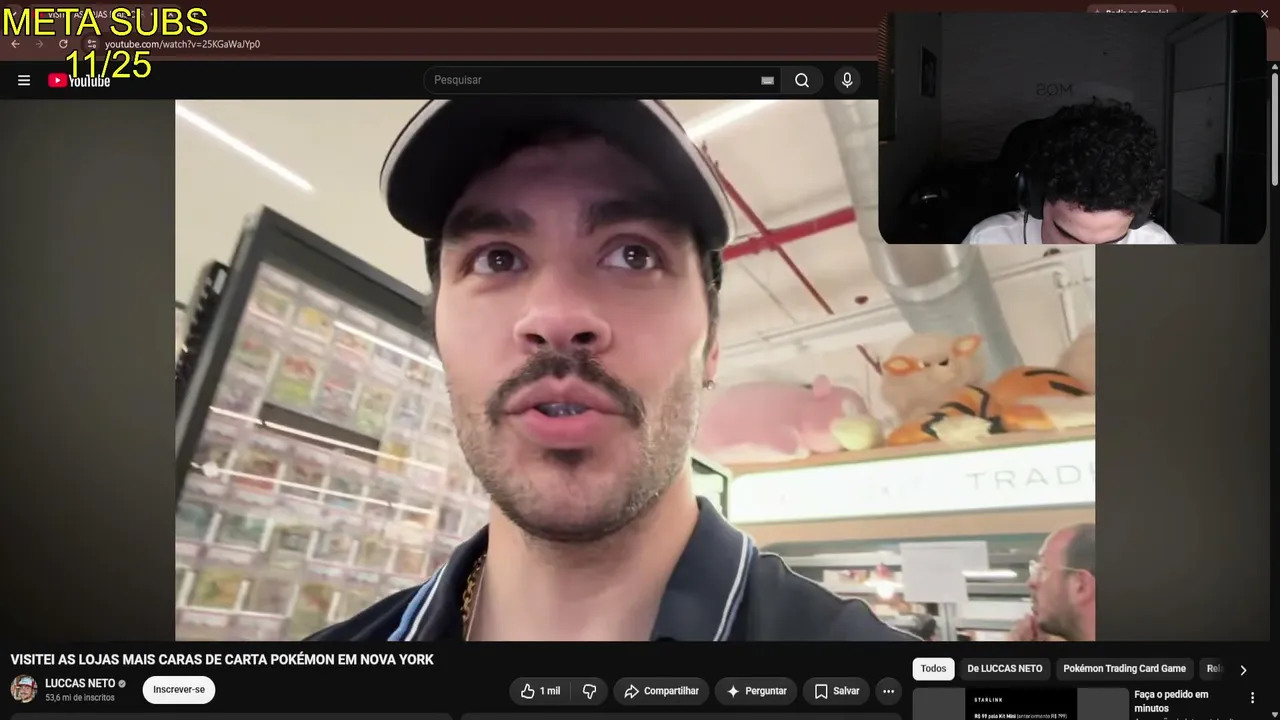Save video to playlist with Salvar

pos(836,691)
